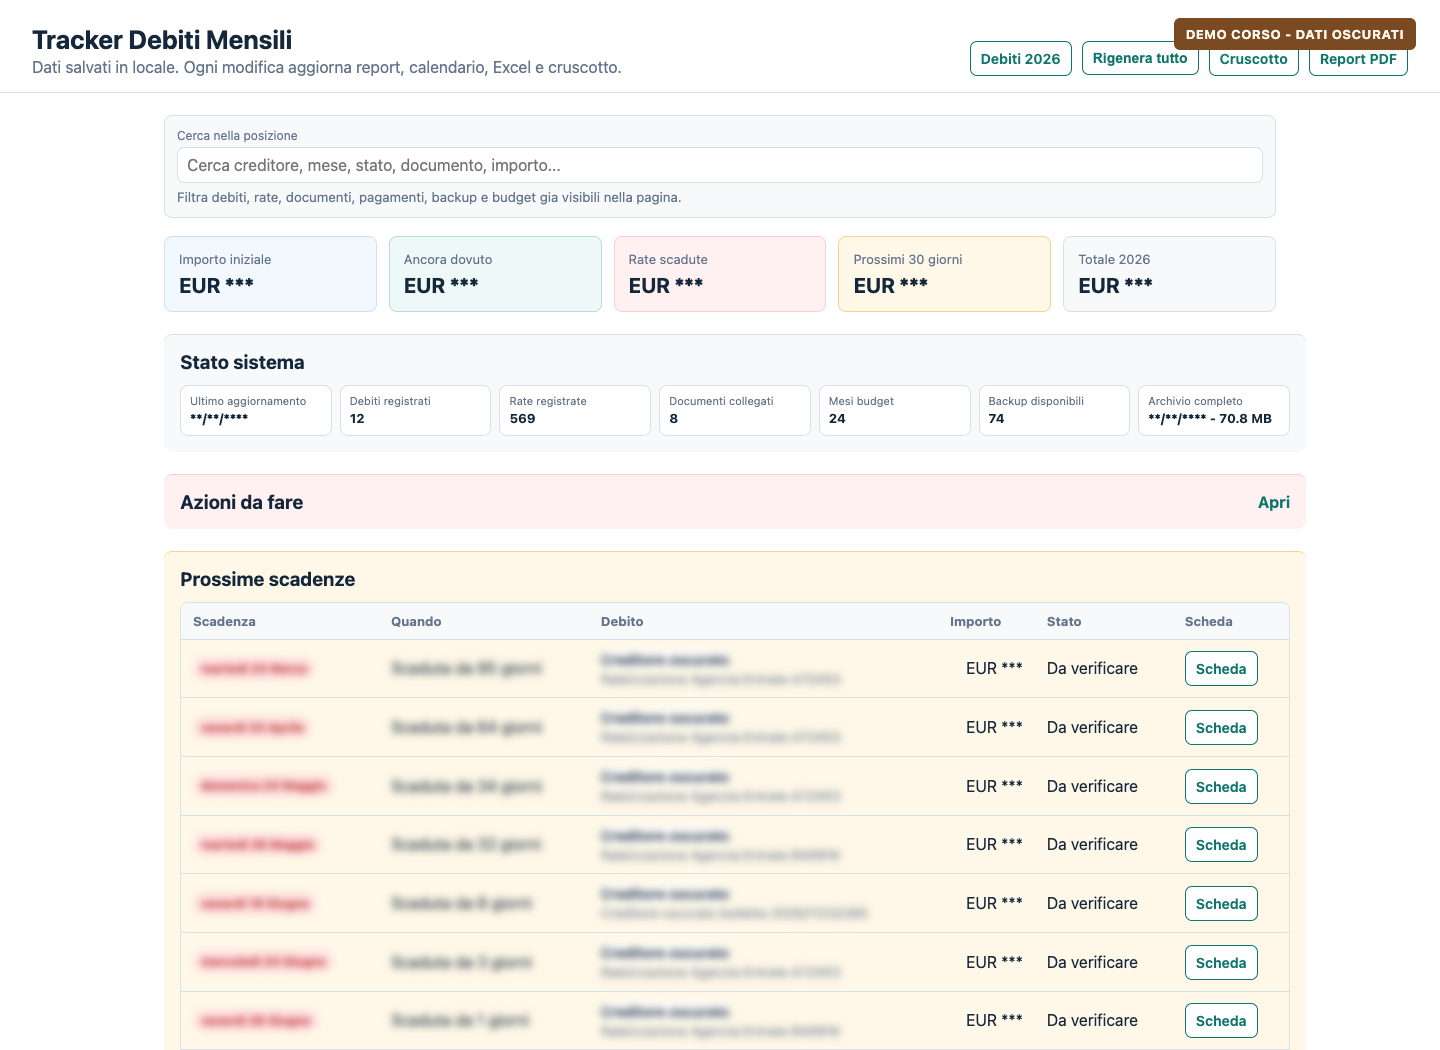
Task: Expand Azioni da fare with Apri
Action: click(x=1273, y=502)
